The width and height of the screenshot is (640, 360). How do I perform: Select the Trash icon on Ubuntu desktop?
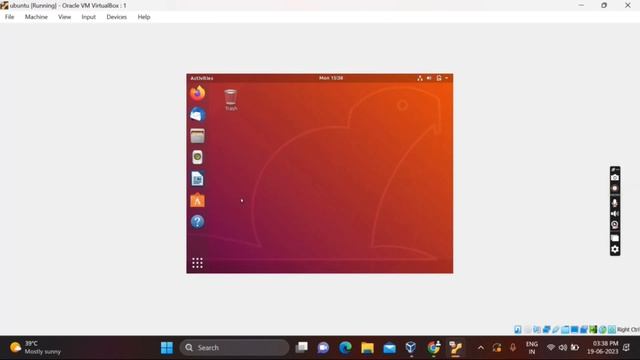point(231,100)
